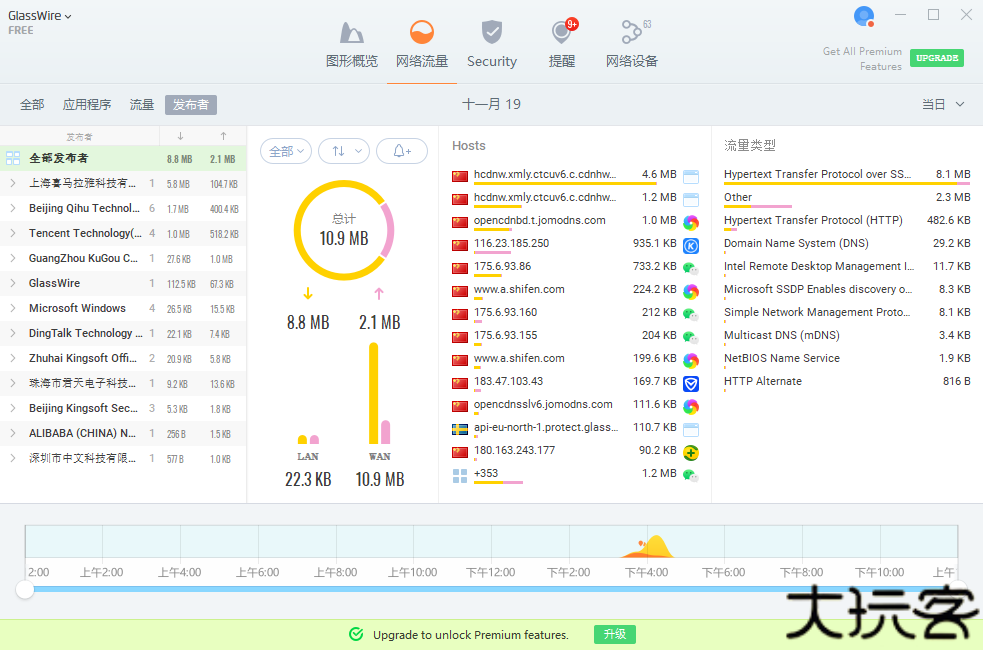The width and height of the screenshot is (983, 650).
Task: Click the WeChat icon on the +353 row
Action: (691, 476)
